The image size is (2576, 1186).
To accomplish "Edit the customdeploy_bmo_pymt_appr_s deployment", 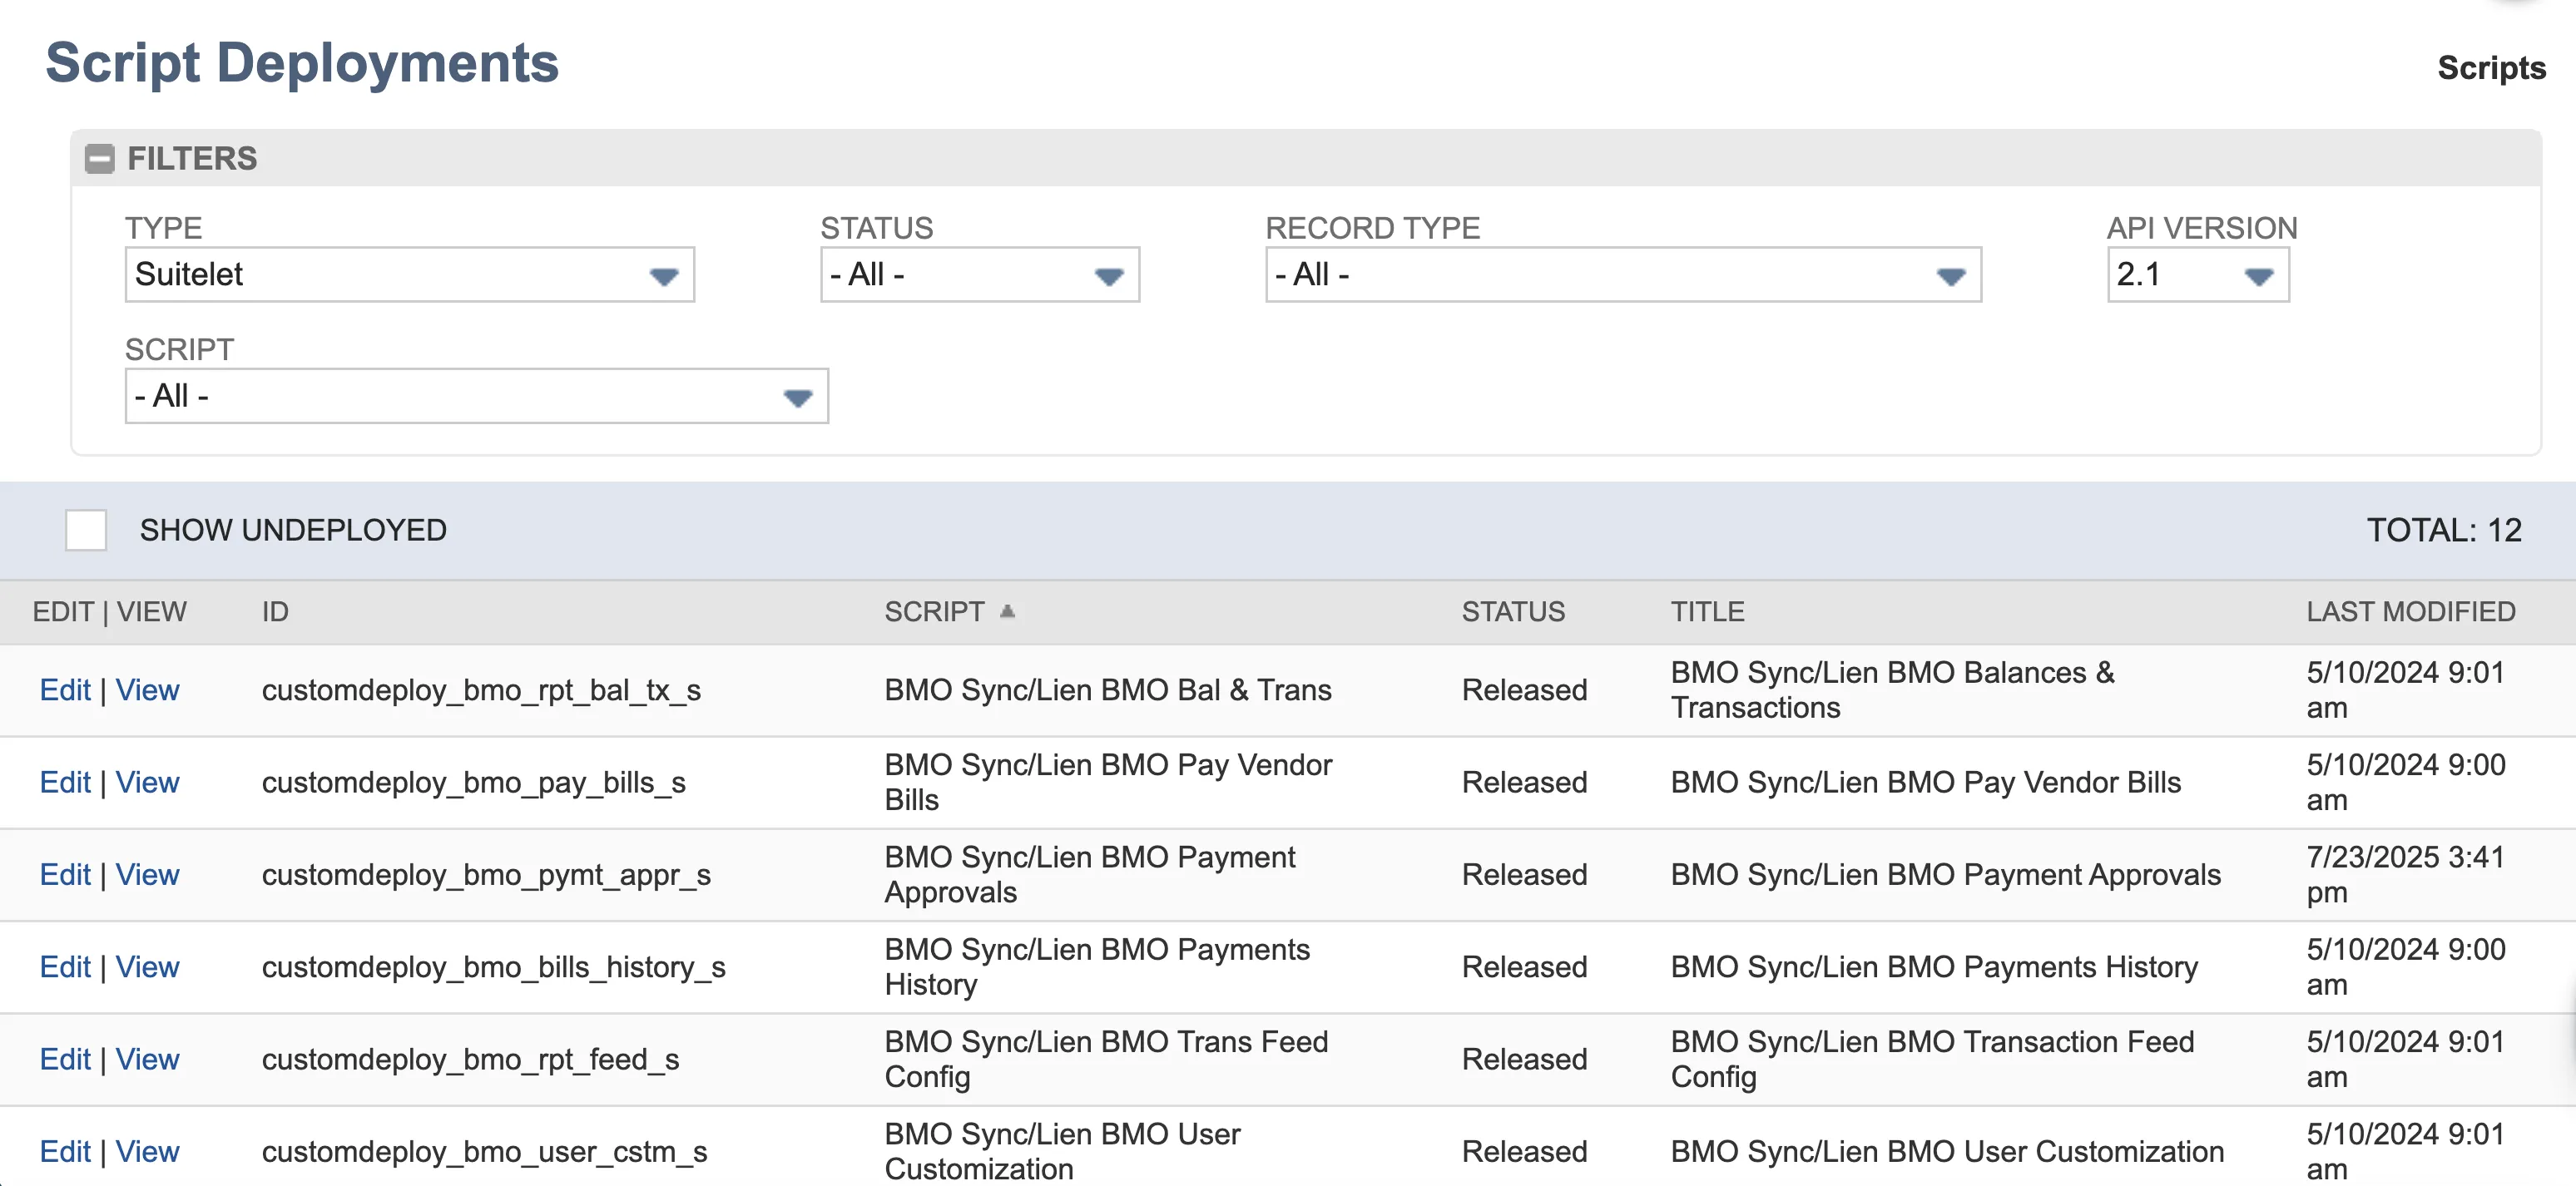I will tap(65, 875).
